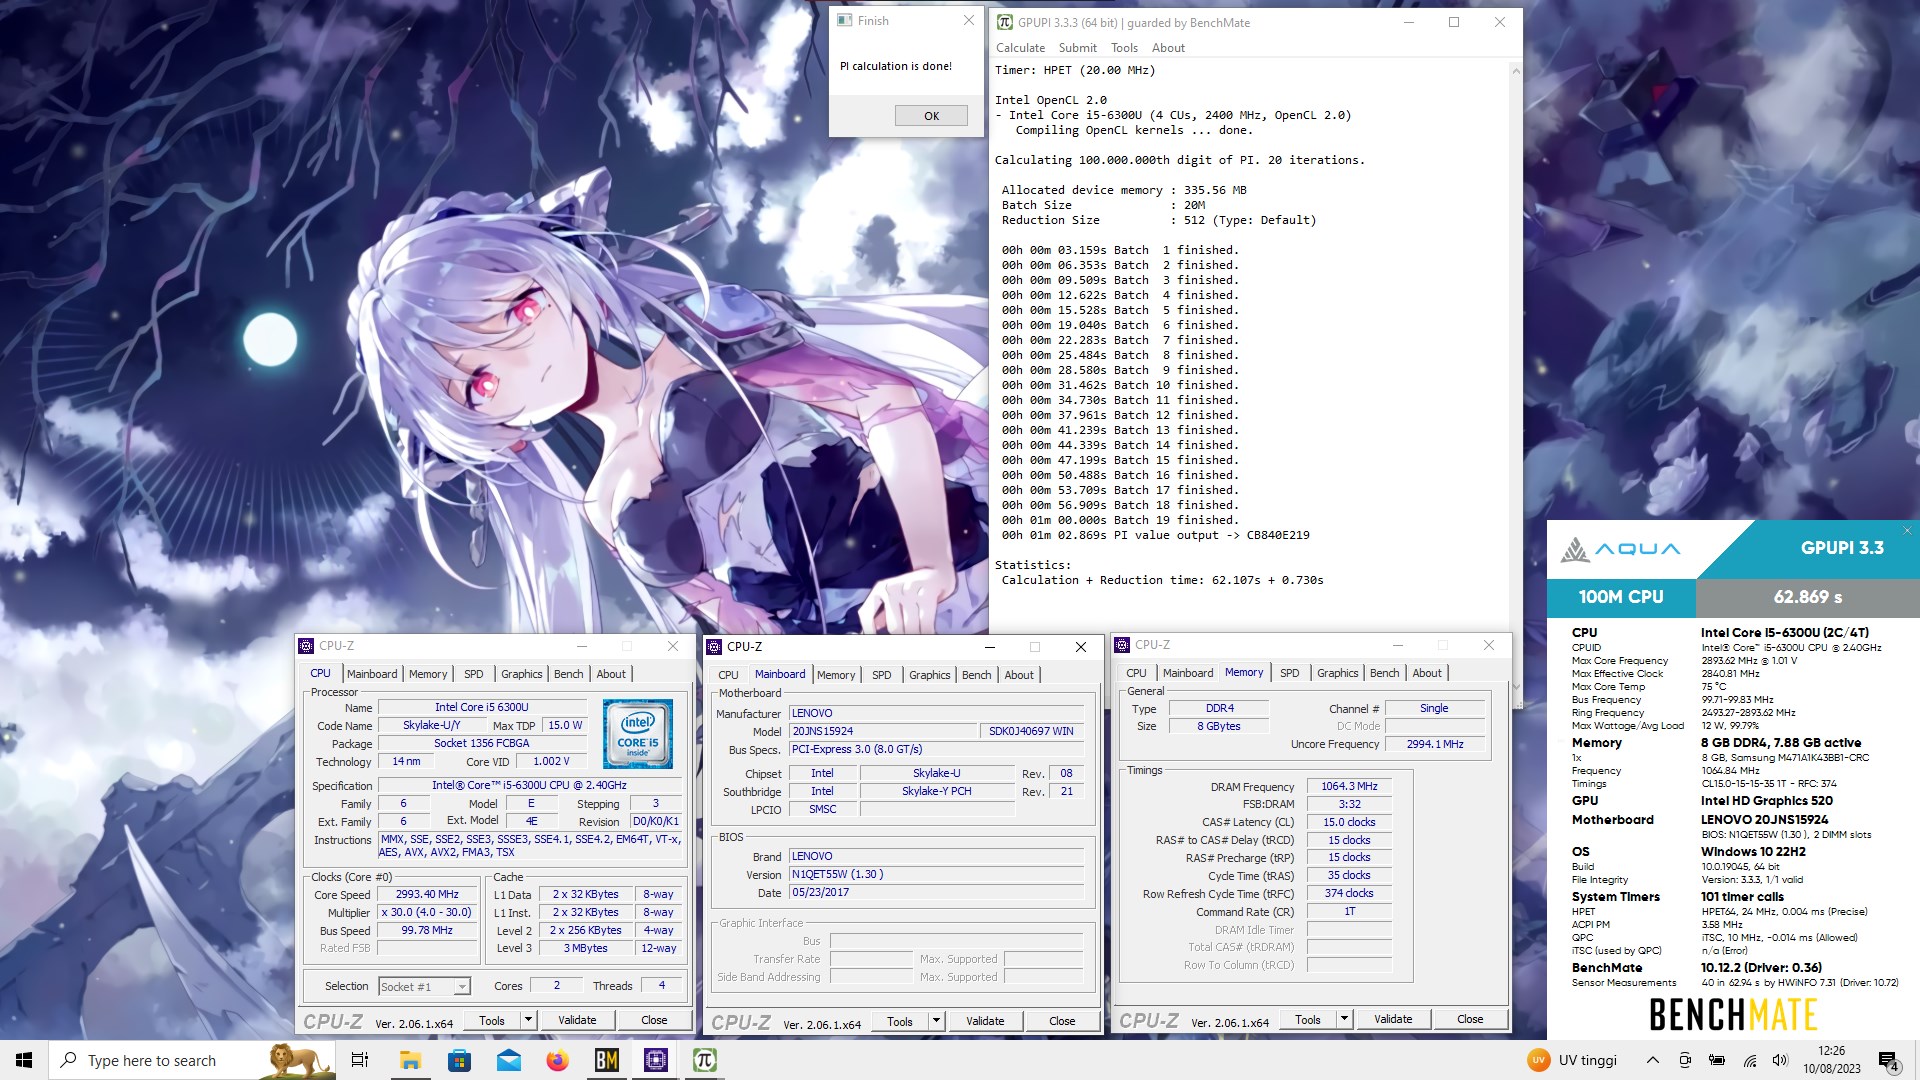Screen dimensions: 1920x1080
Task: Click the right CPU-Z window title icon
Action: [x=1123, y=645]
